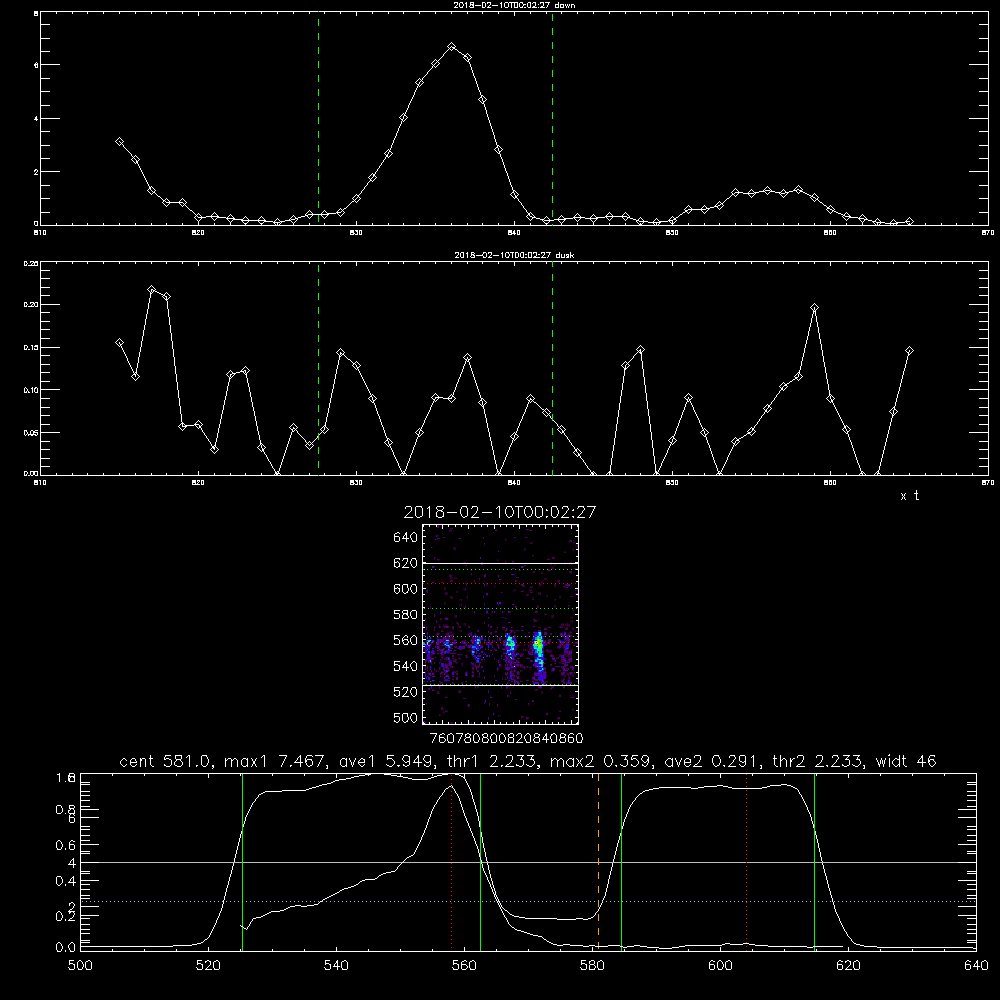
Task: Click spectrogram y-axis label 560
Action: point(405,640)
